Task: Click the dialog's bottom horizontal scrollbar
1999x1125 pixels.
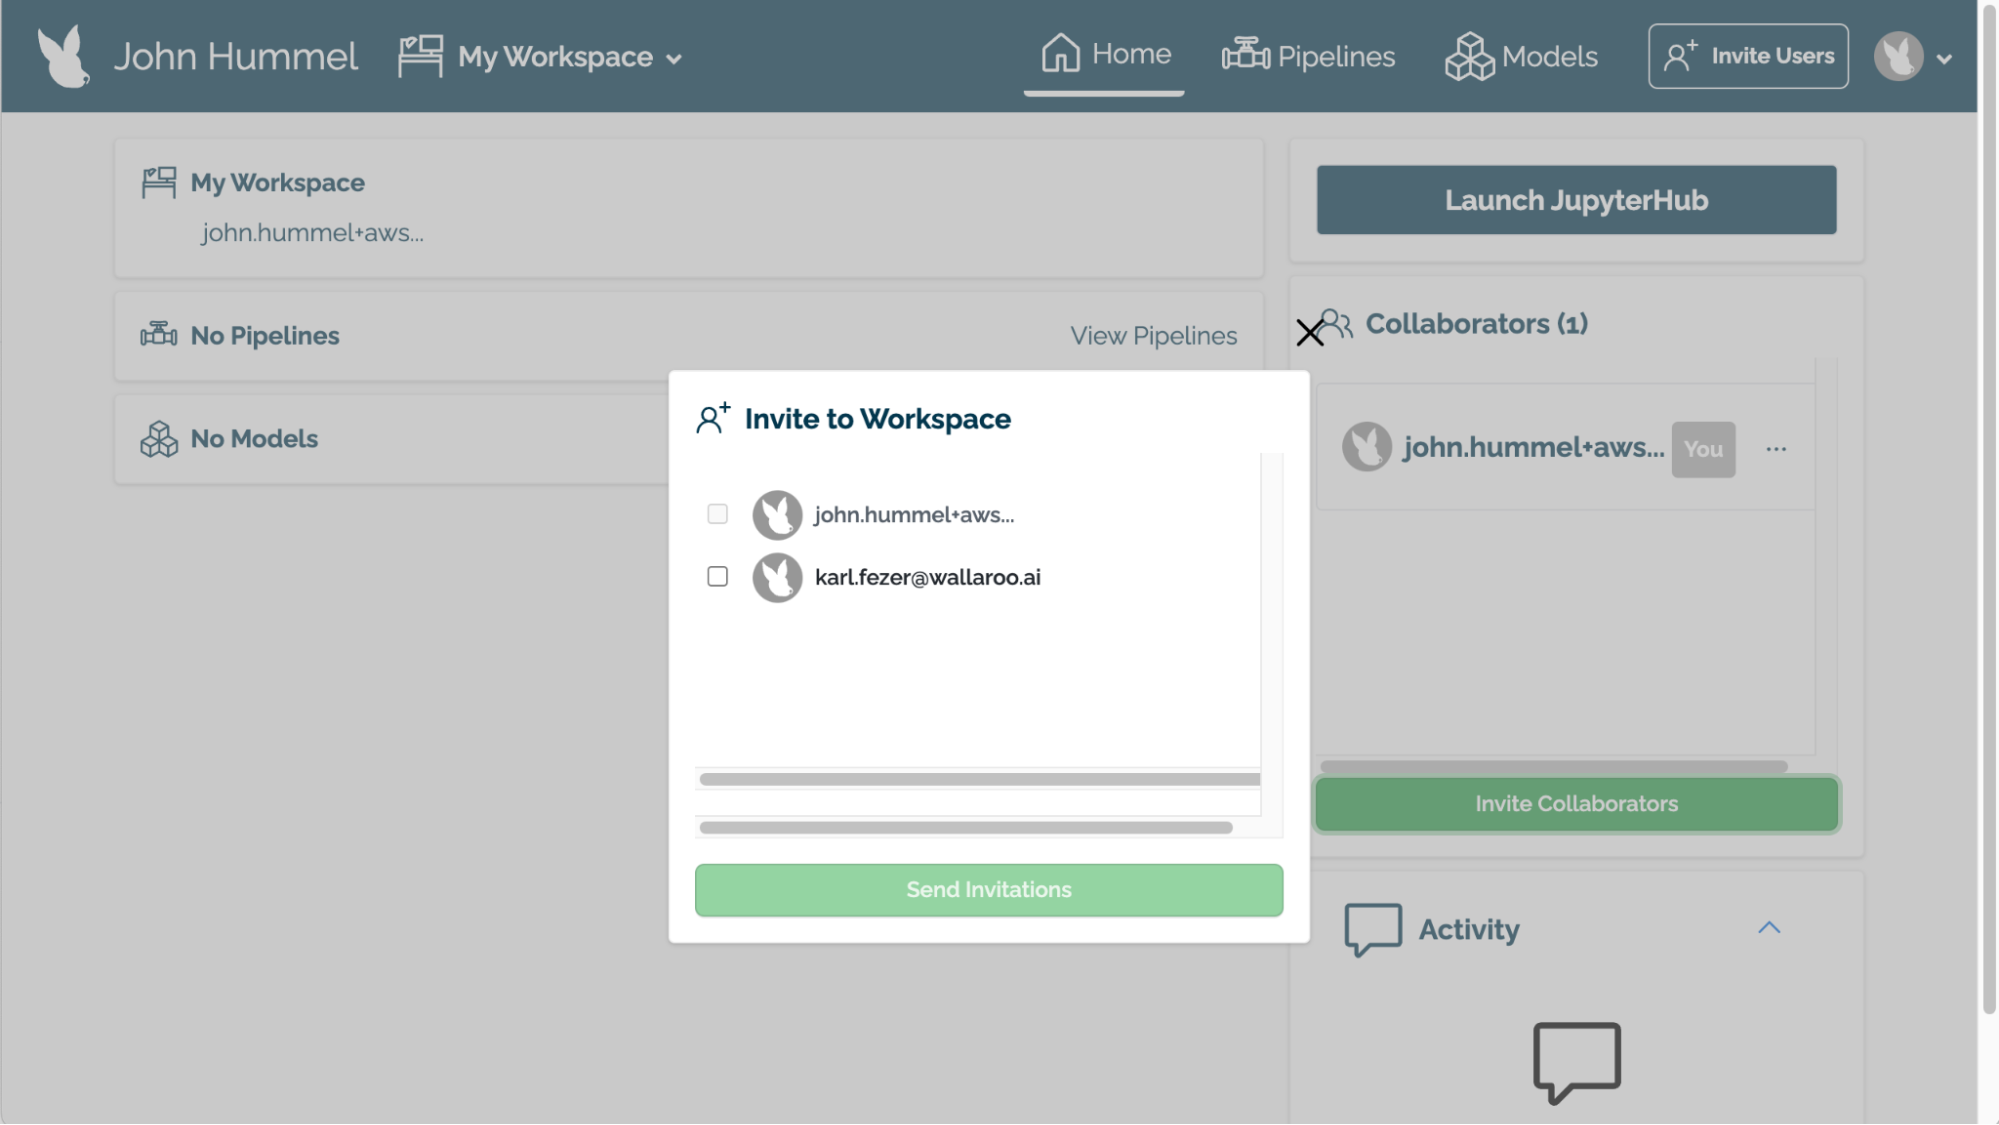Action: tap(965, 828)
